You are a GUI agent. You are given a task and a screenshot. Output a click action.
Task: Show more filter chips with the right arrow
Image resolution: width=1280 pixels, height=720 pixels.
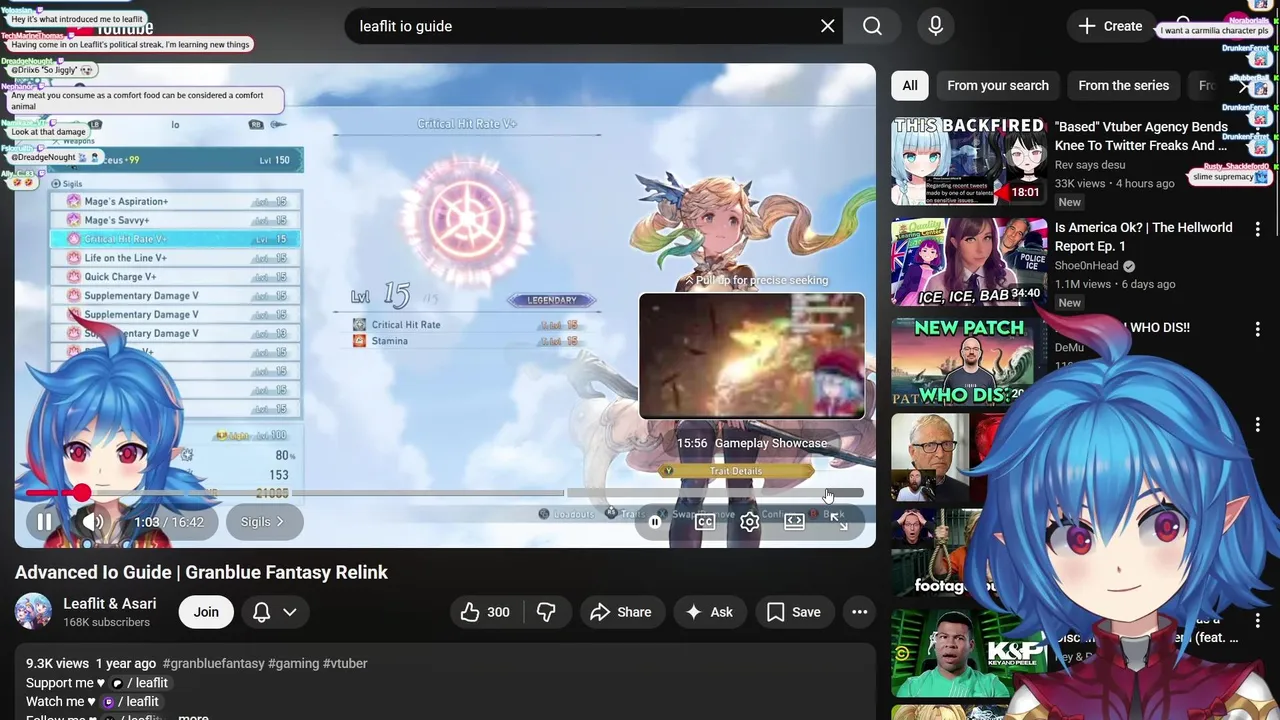coord(1243,86)
